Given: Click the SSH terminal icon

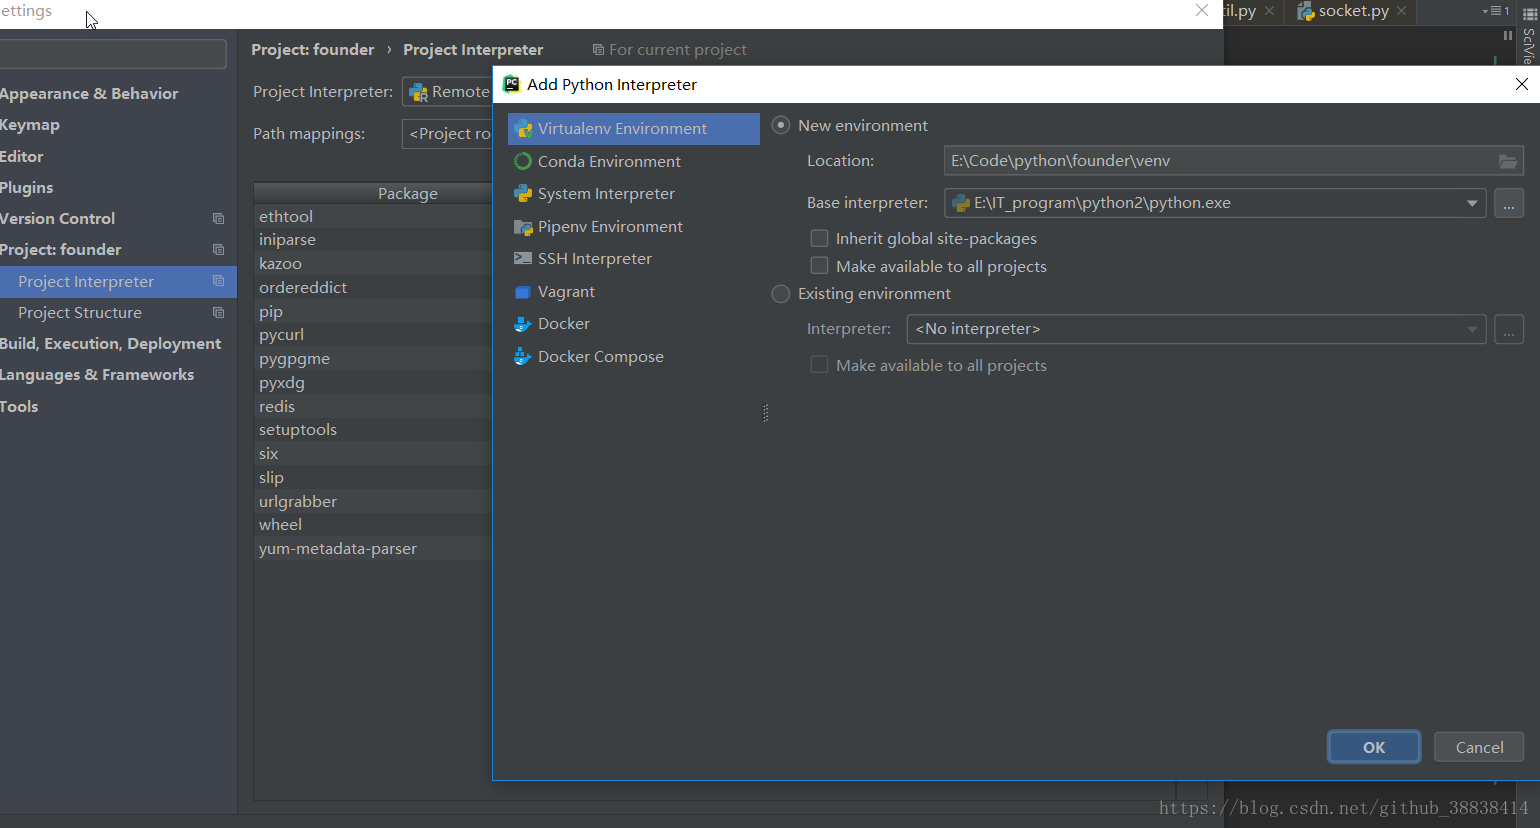Looking at the screenshot, I should pyautogui.click(x=522, y=258).
